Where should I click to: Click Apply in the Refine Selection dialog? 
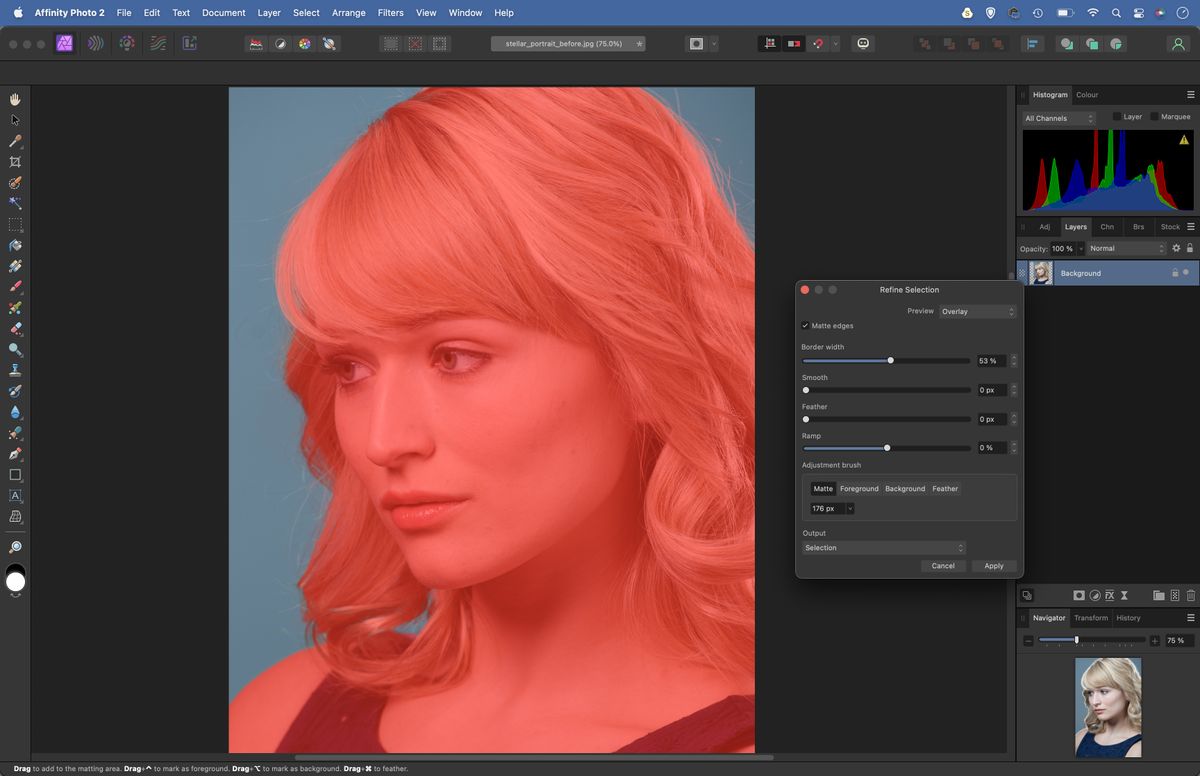tap(993, 565)
